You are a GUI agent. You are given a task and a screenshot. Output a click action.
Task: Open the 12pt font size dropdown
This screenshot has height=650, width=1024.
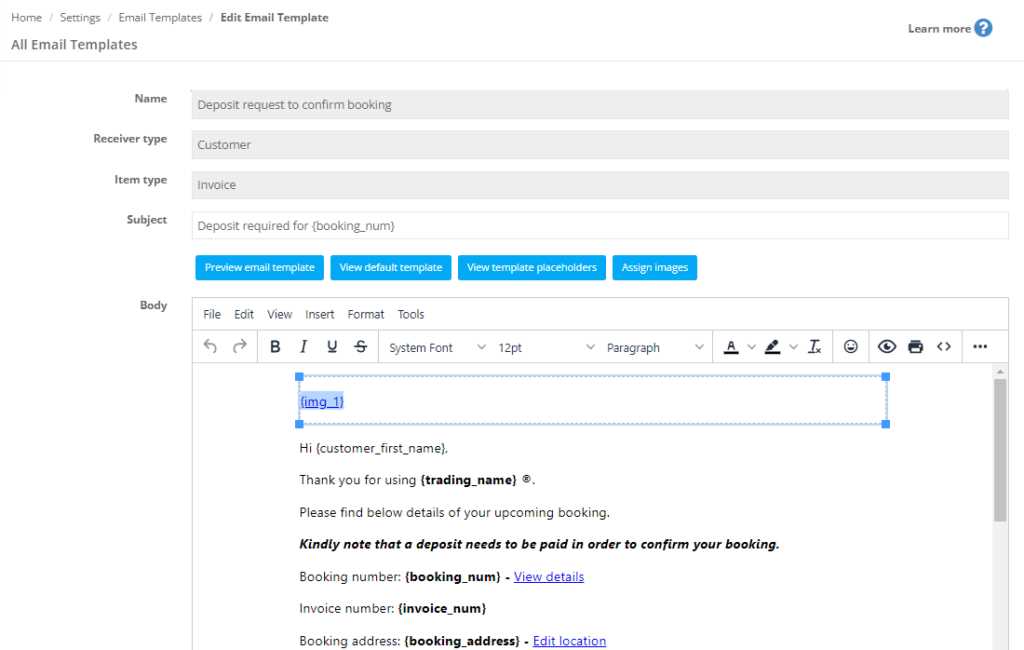click(546, 348)
